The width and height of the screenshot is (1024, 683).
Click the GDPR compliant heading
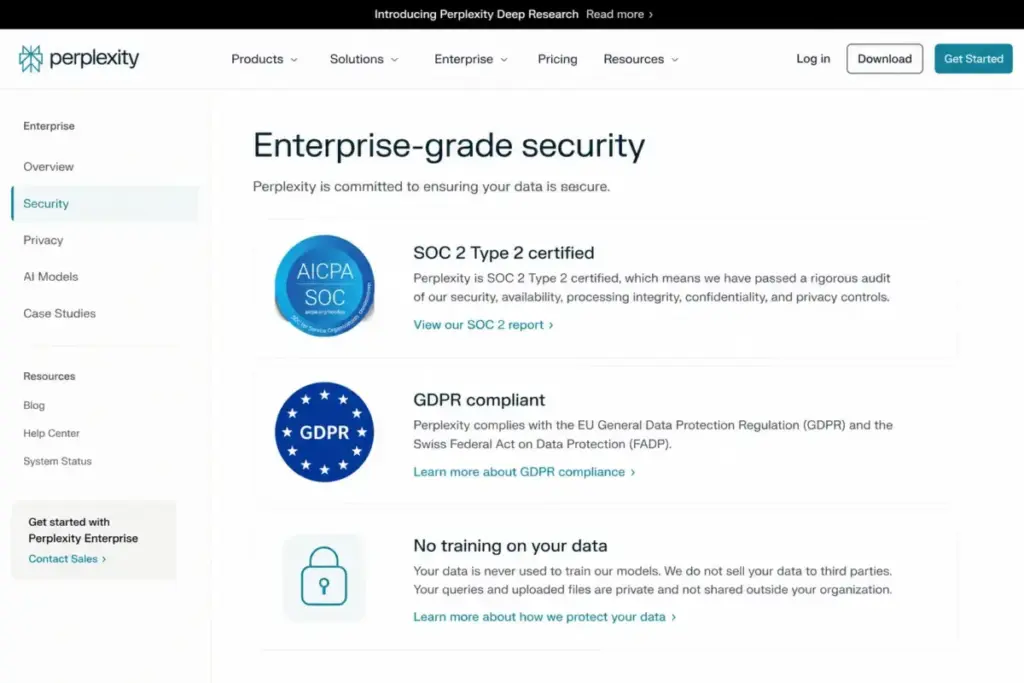click(479, 400)
